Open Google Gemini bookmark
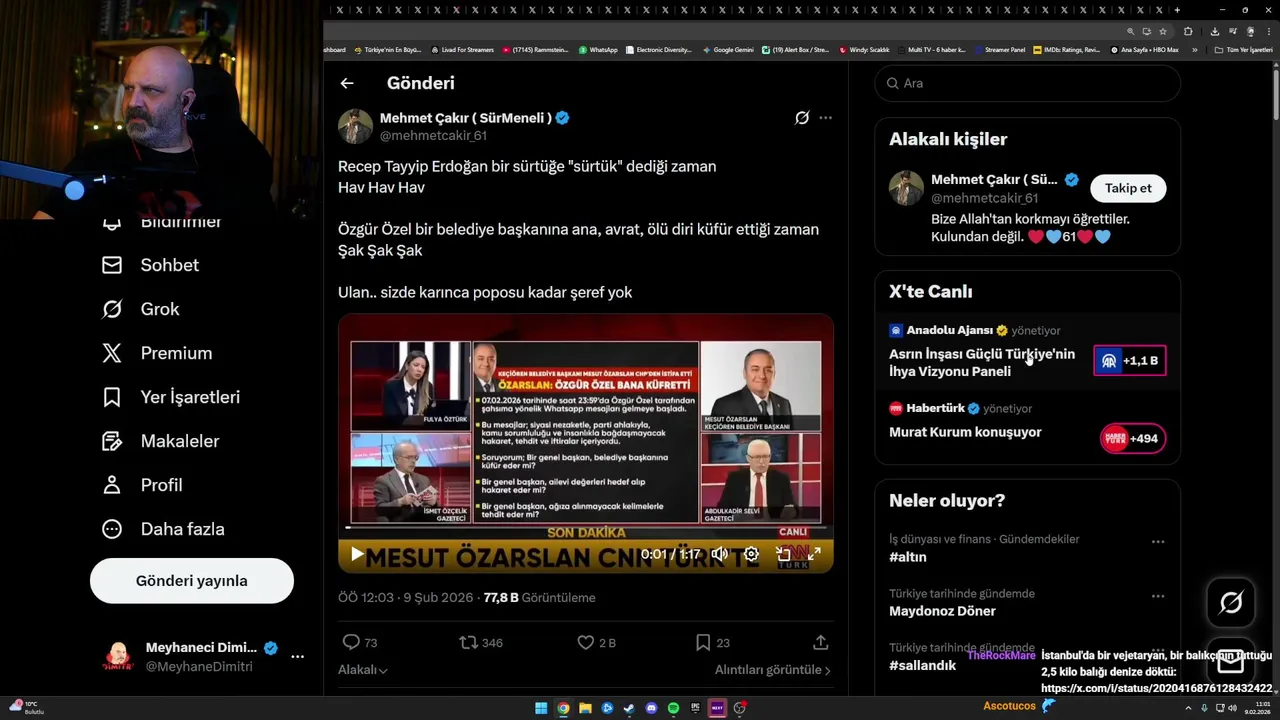Image resolution: width=1280 pixels, height=720 pixels. click(x=728, y=50)
